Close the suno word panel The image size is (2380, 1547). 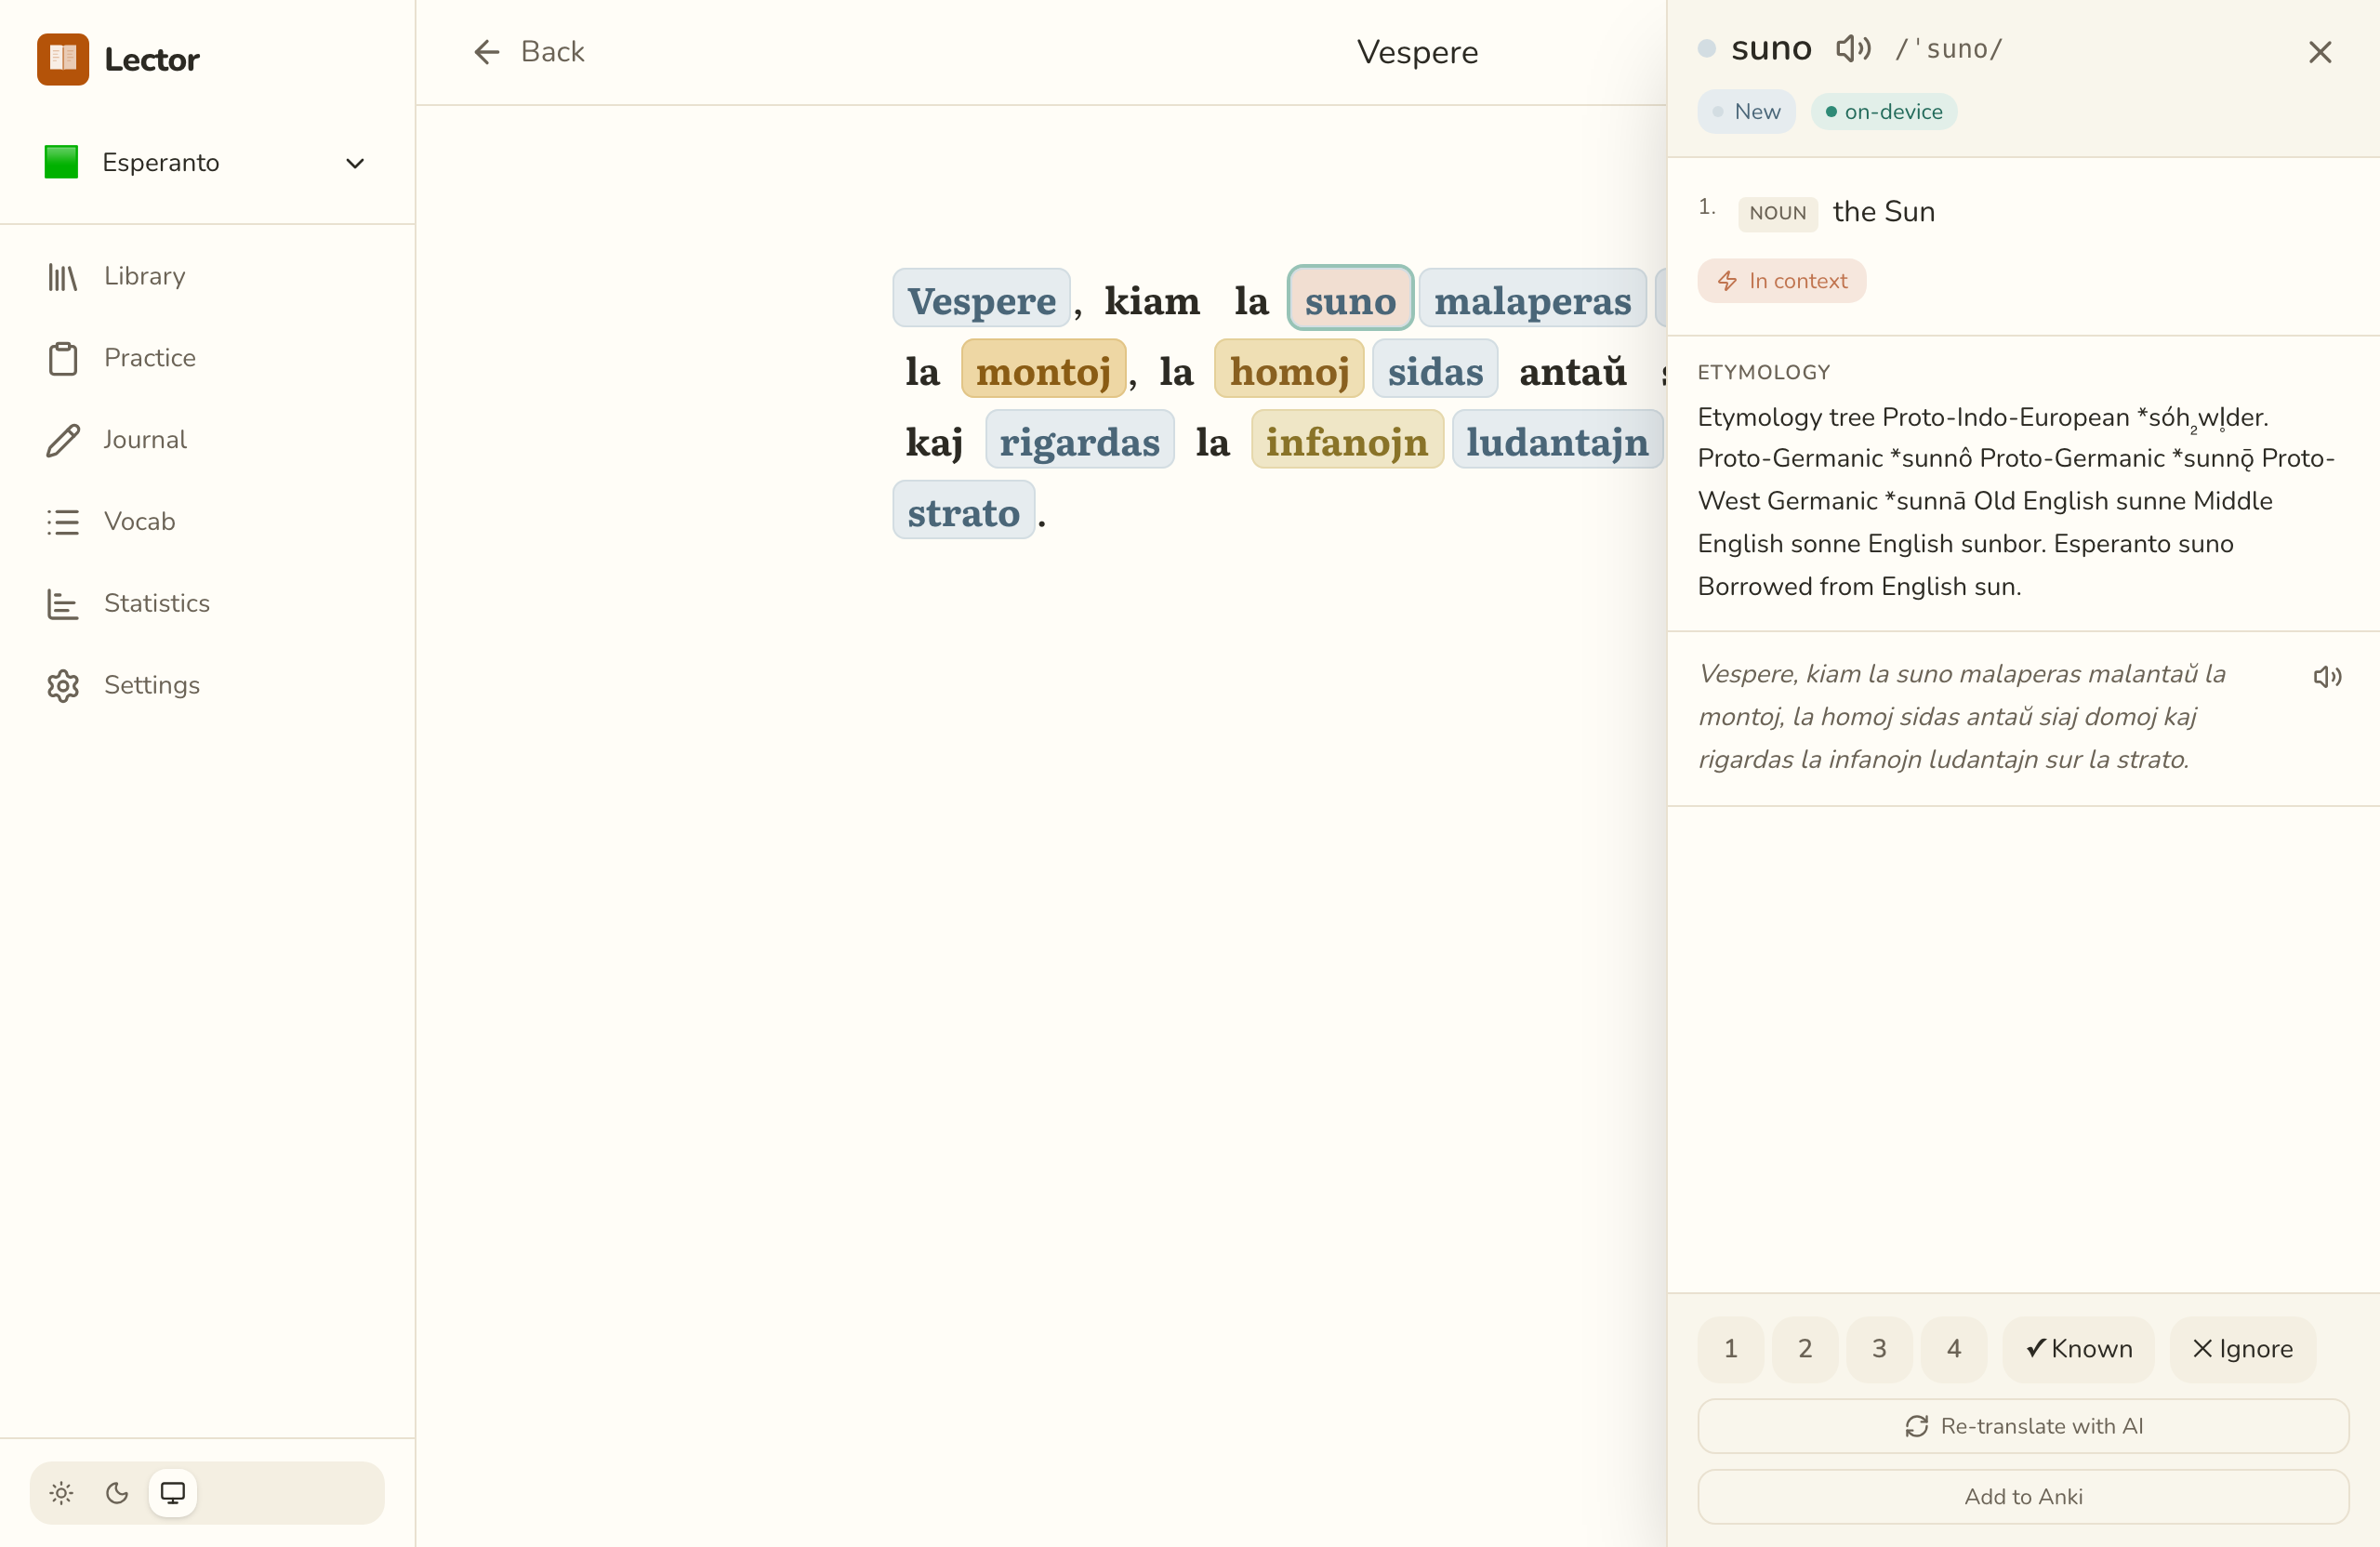click(x=2320, y=52)
